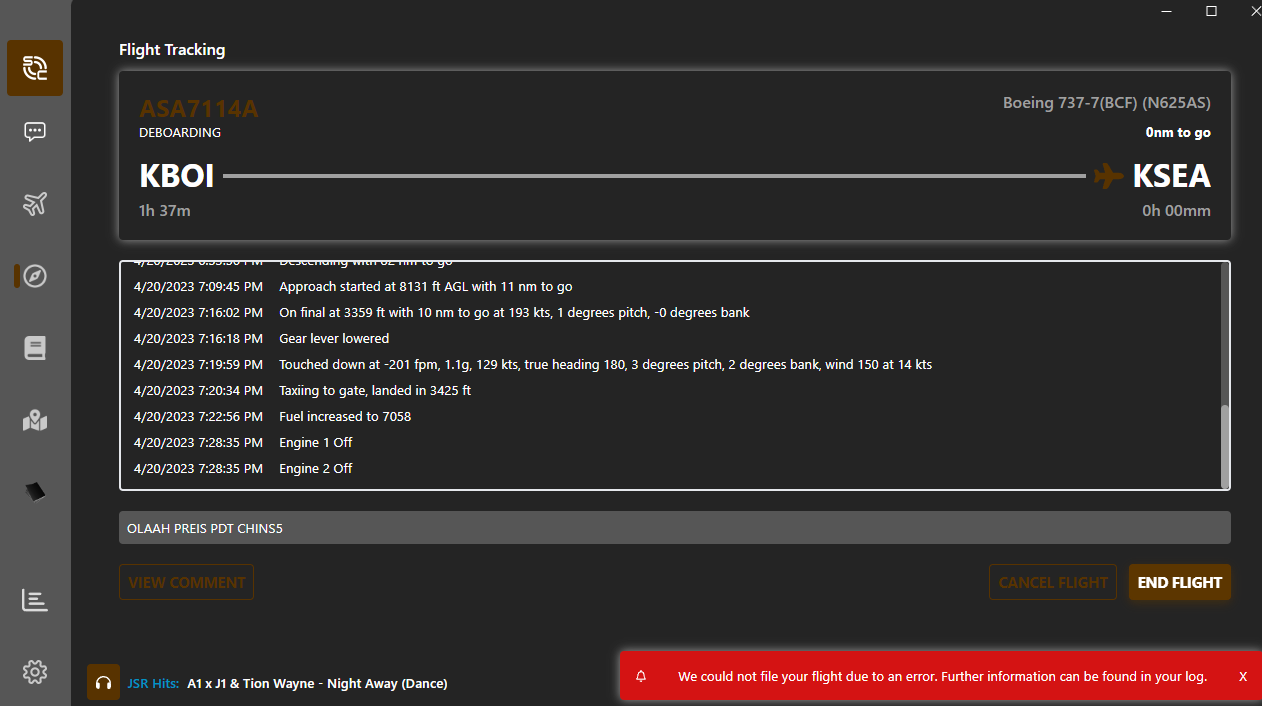1262x706 pixels.
Task: Open the Flight Tracking radar panel
Action: click(34, 68)
